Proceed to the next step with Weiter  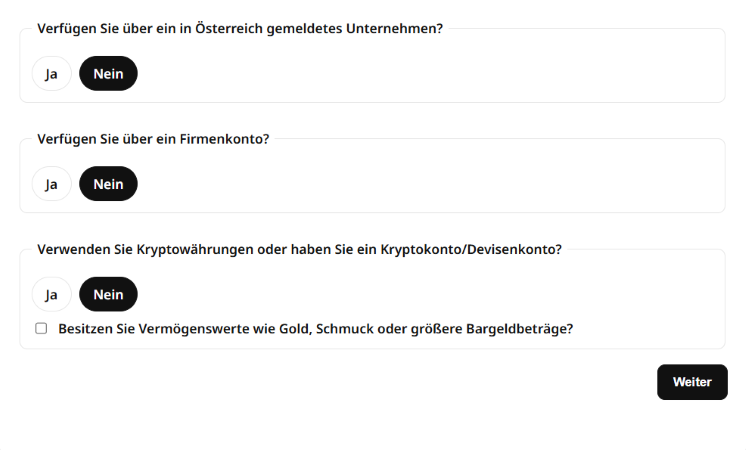click(692, 382)
